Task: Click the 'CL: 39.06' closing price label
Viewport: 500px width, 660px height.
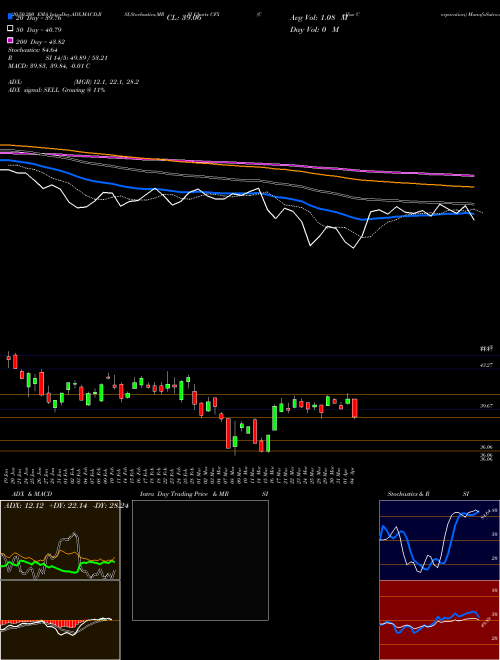Action: [x=184, y=18]
